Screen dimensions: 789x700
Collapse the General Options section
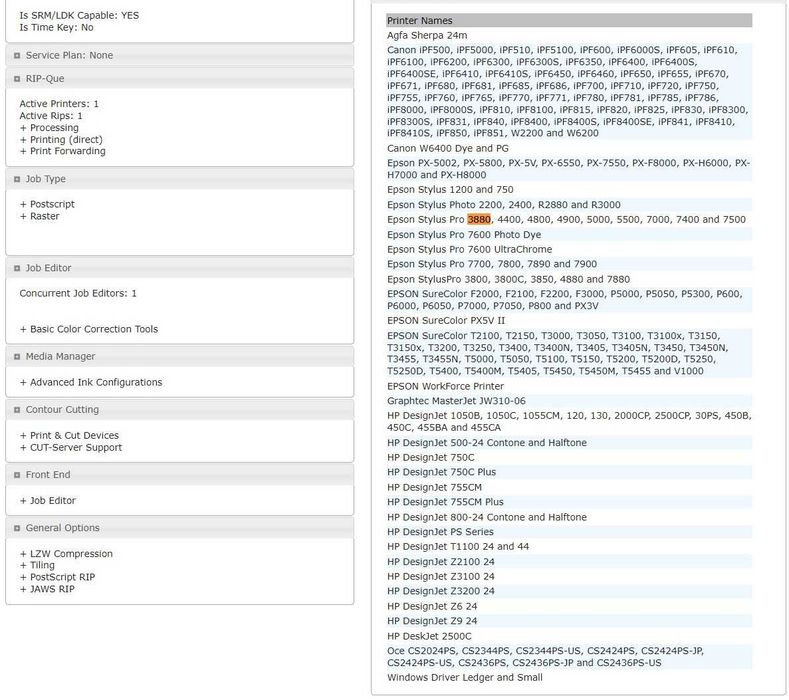[x=17, y=528]
